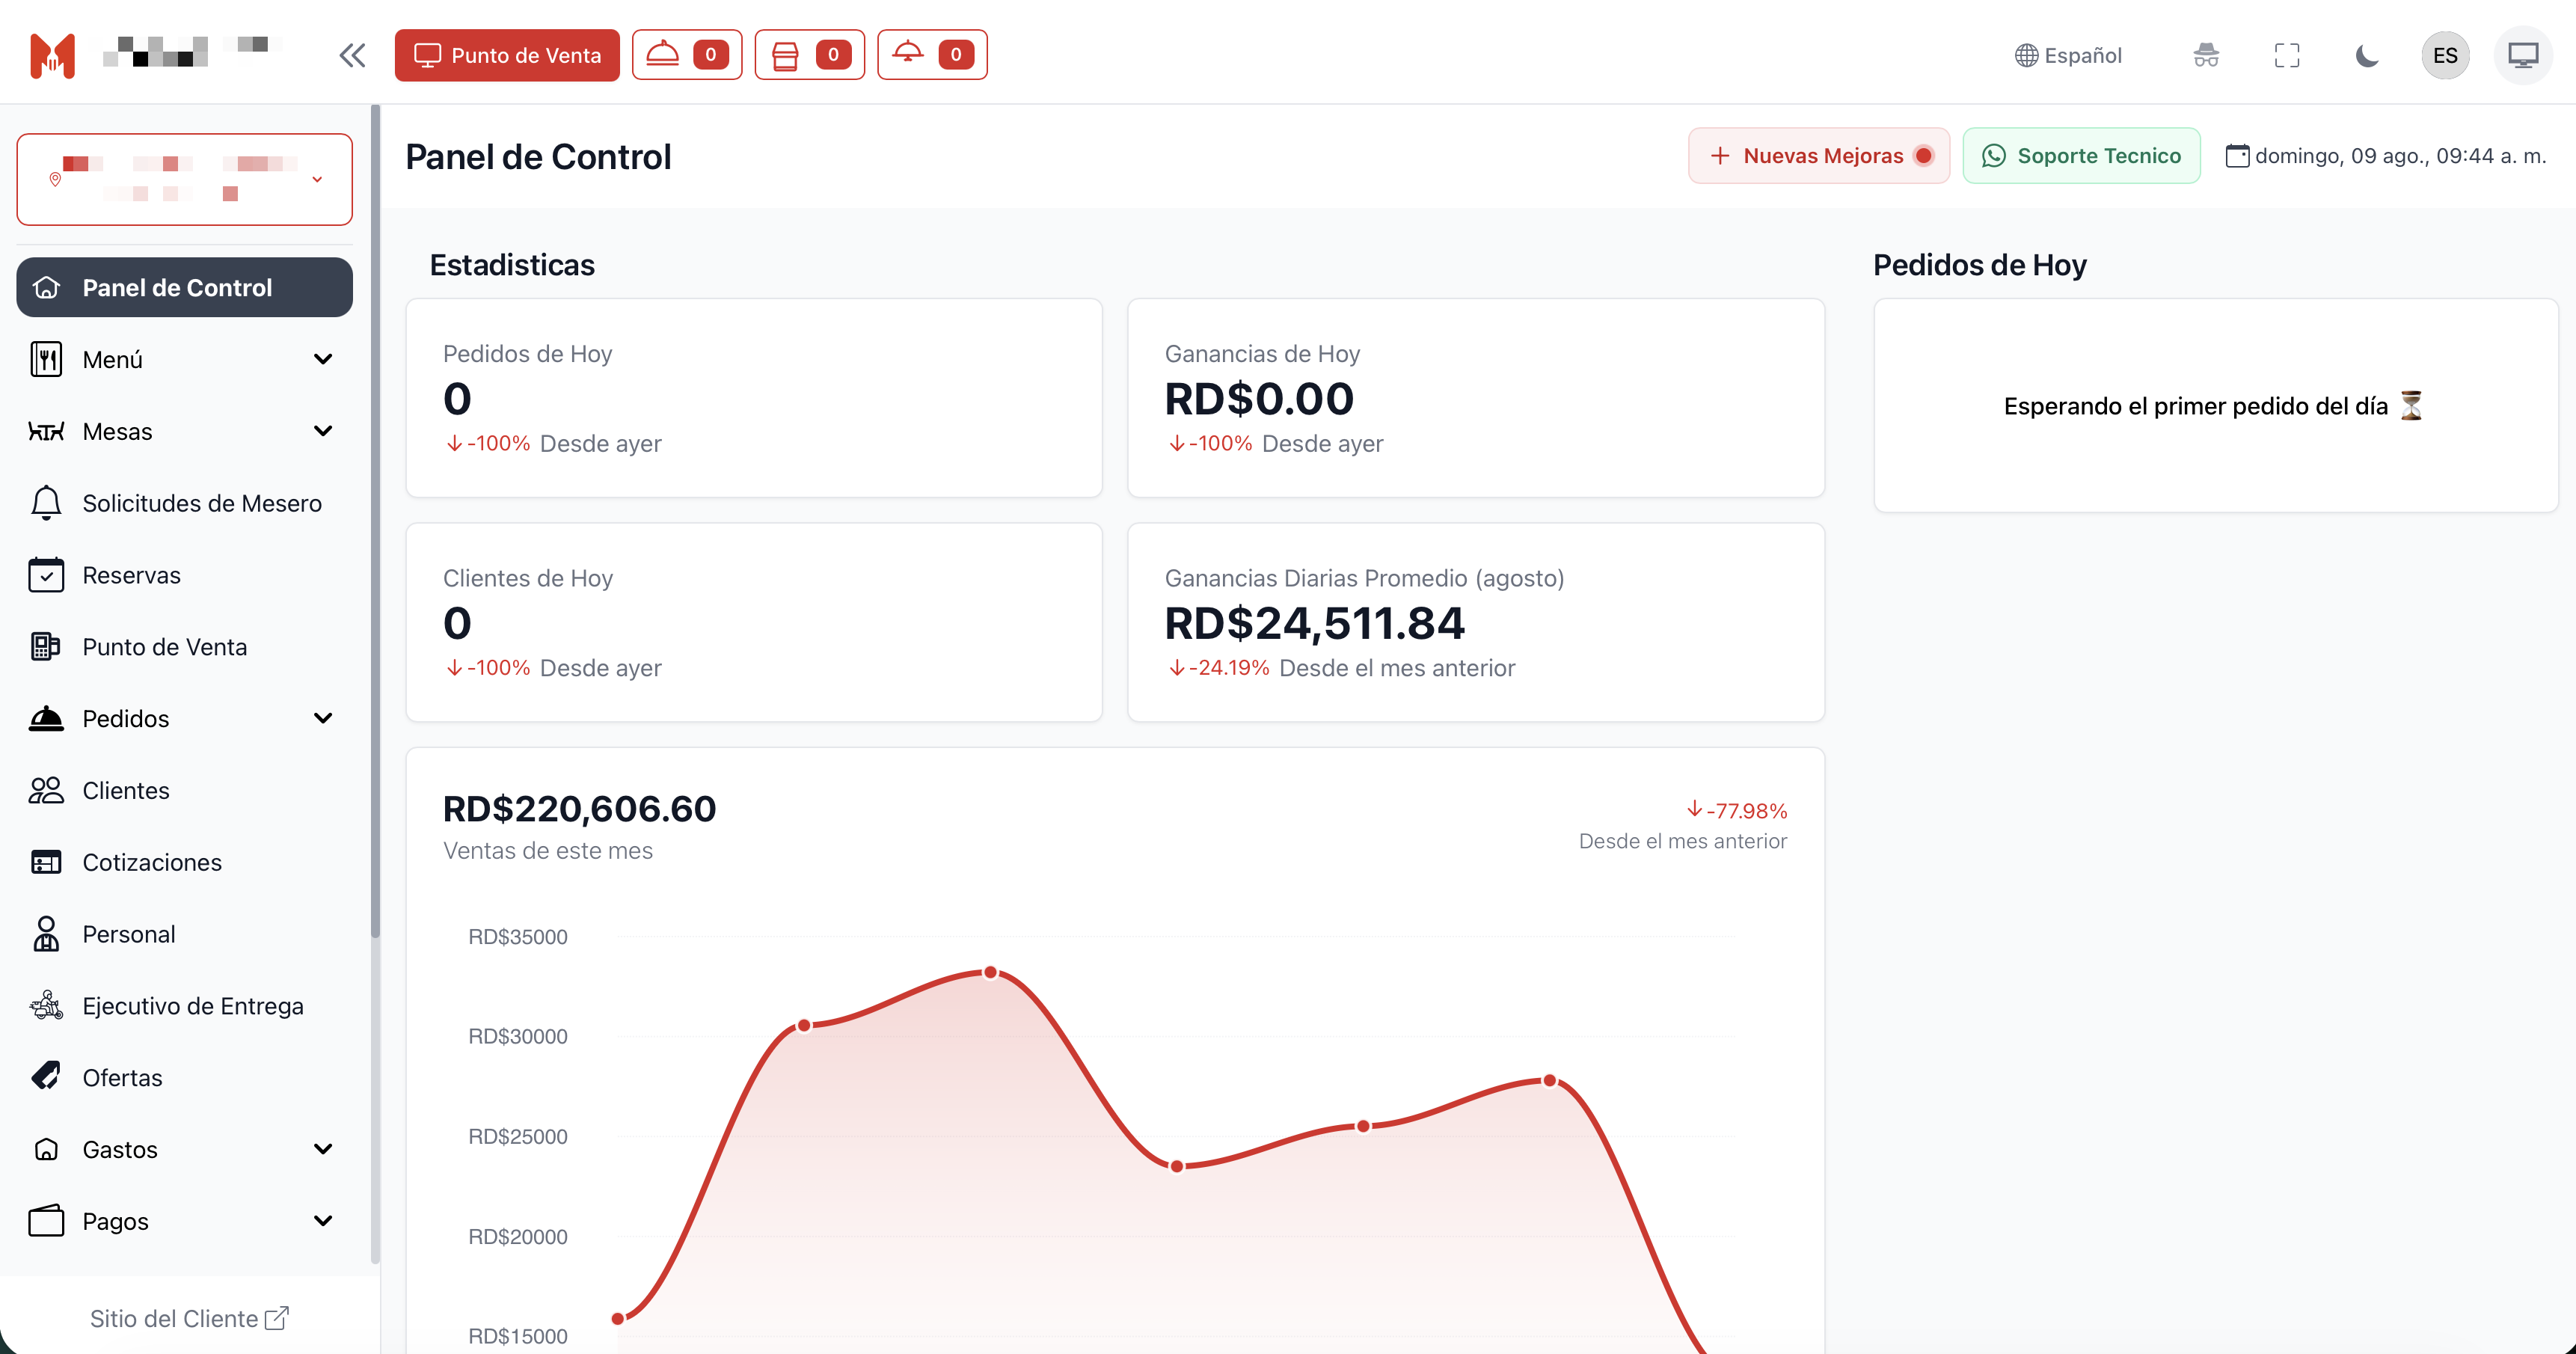Select Panel de Control in sidebar
Viewport: 2576px width, 1354px height.
185,288
